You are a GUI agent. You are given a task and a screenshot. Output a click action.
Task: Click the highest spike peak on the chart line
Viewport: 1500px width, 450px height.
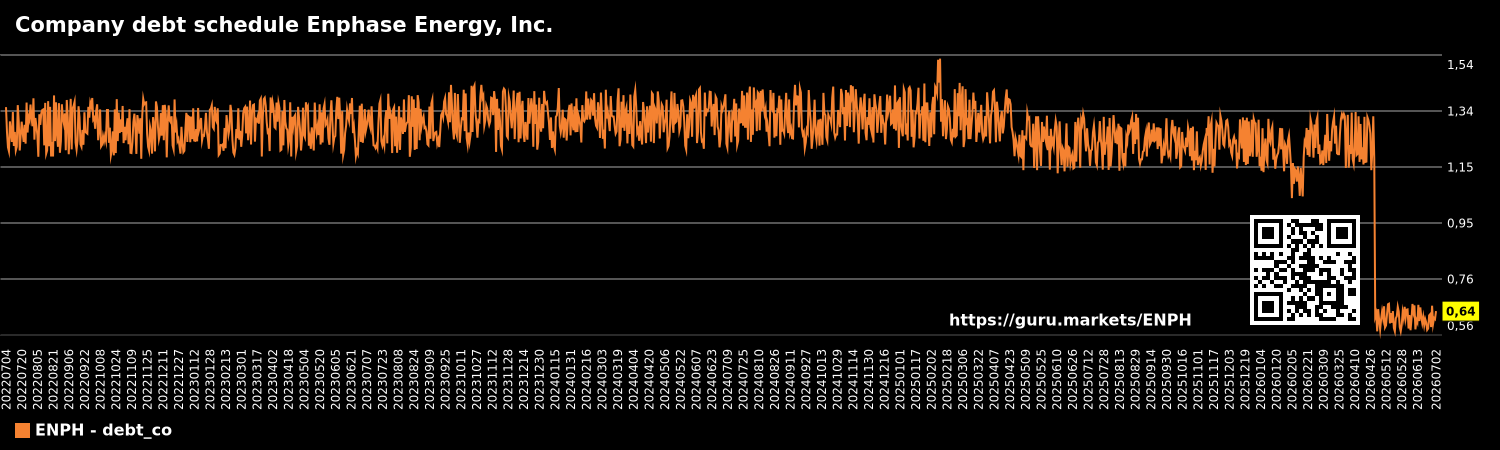pos(939,61)
